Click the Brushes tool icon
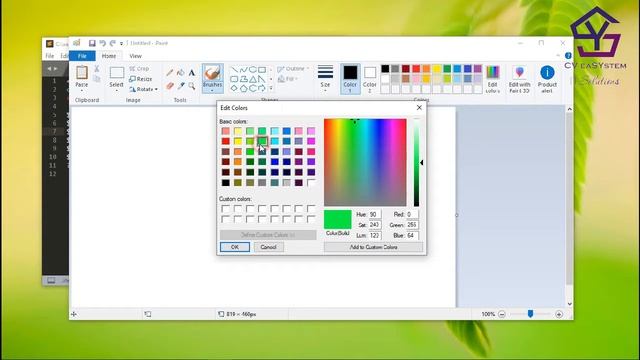The width and height of the screenshot is (640, 360). (x=212, y=73)
